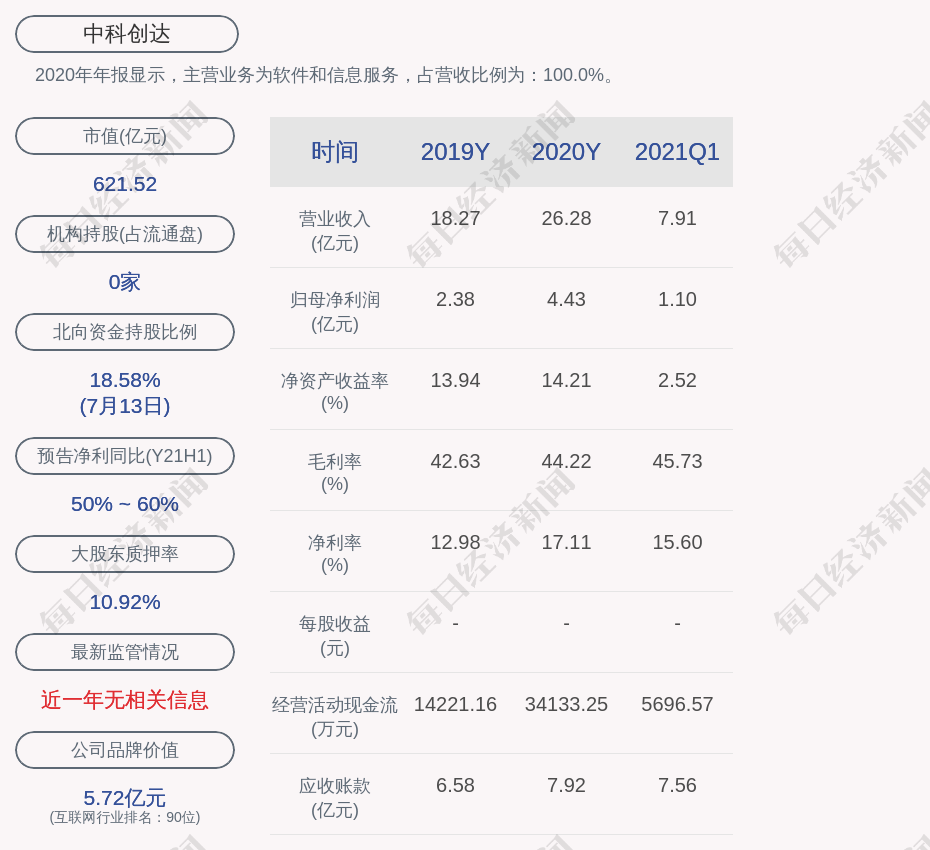Click the 净资产收益率 row label
930x850 pixels.
335,391
